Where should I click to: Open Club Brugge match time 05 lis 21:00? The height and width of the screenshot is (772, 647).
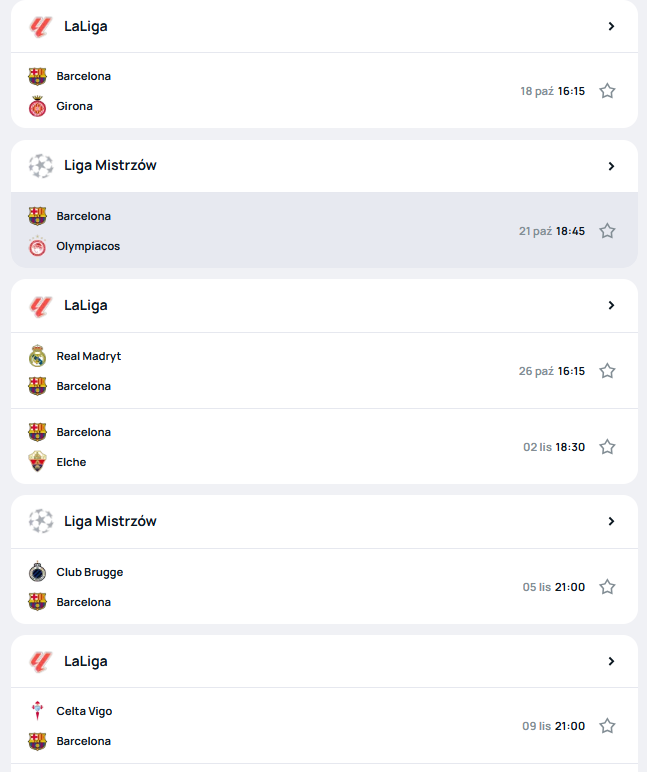[553, 587]
